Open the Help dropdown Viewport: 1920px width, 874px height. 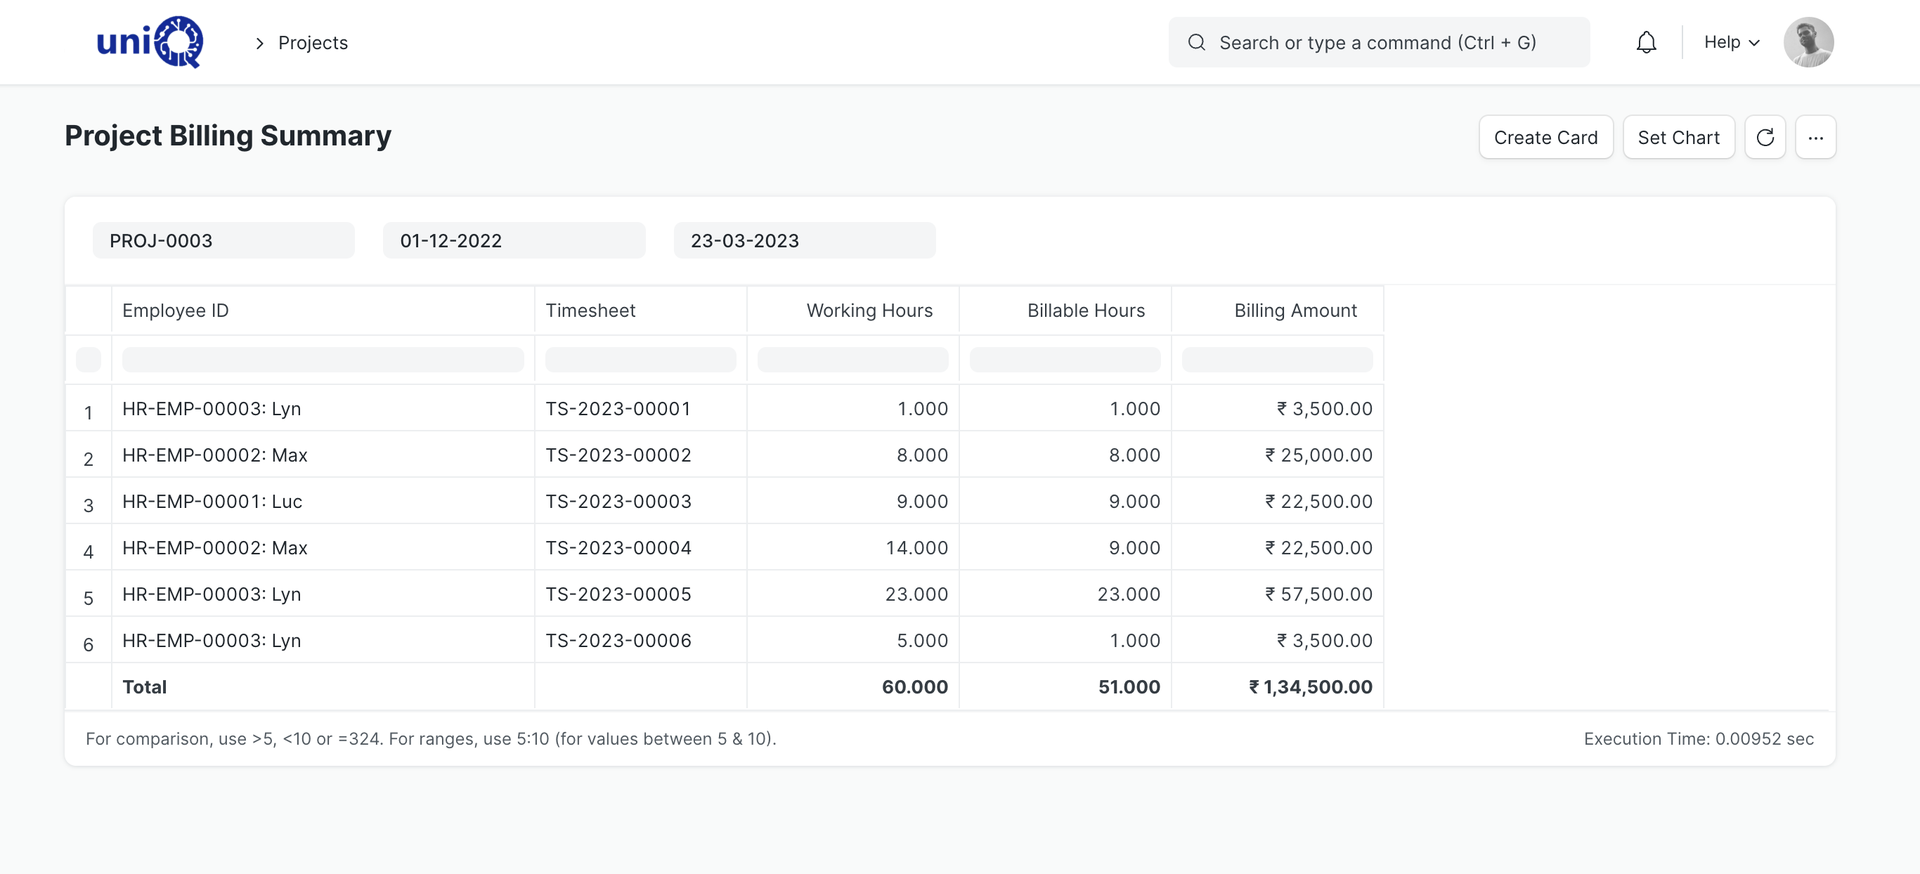[1731, 42]
